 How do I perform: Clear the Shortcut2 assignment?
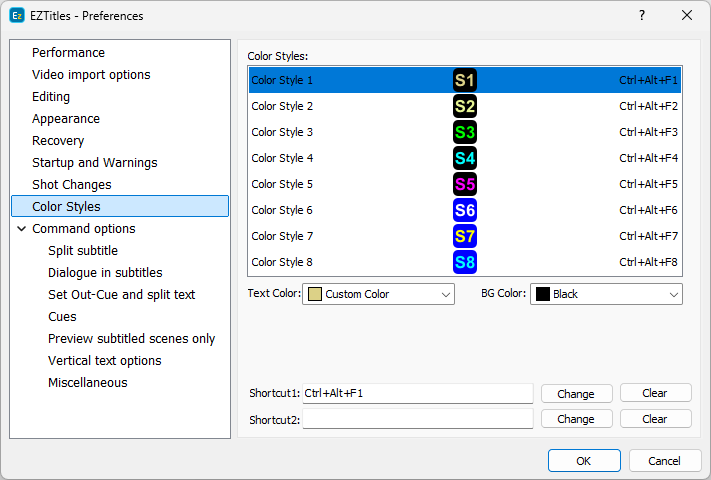[655, 419]
